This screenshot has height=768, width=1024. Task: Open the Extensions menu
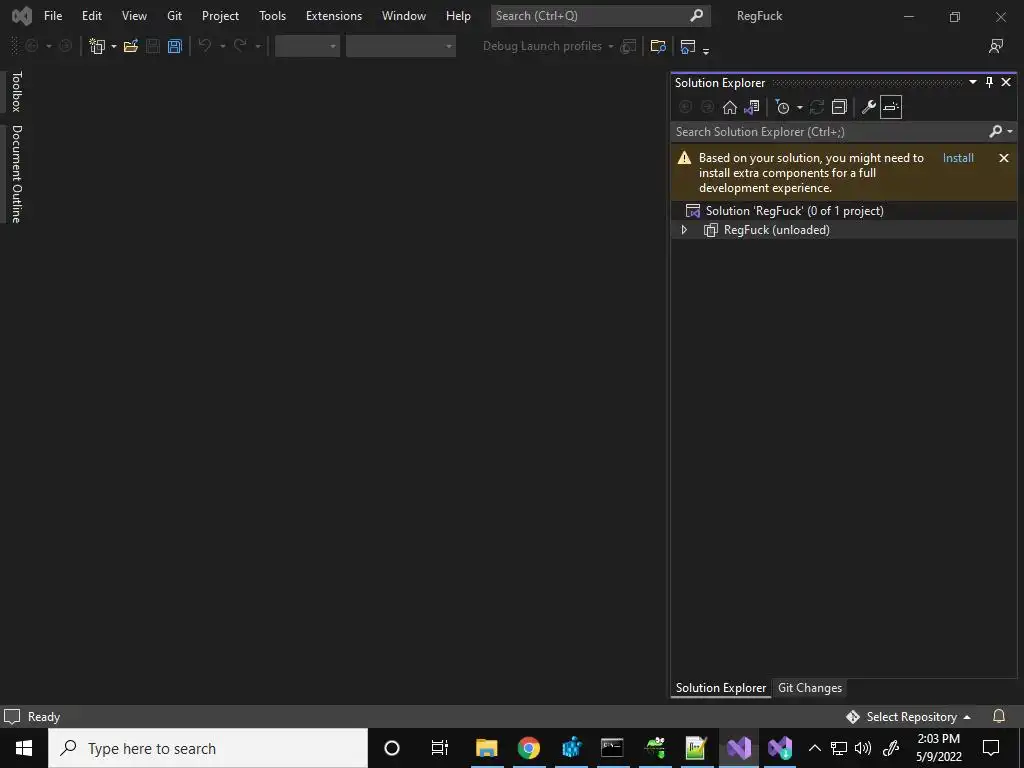click(x=334, y=16)
